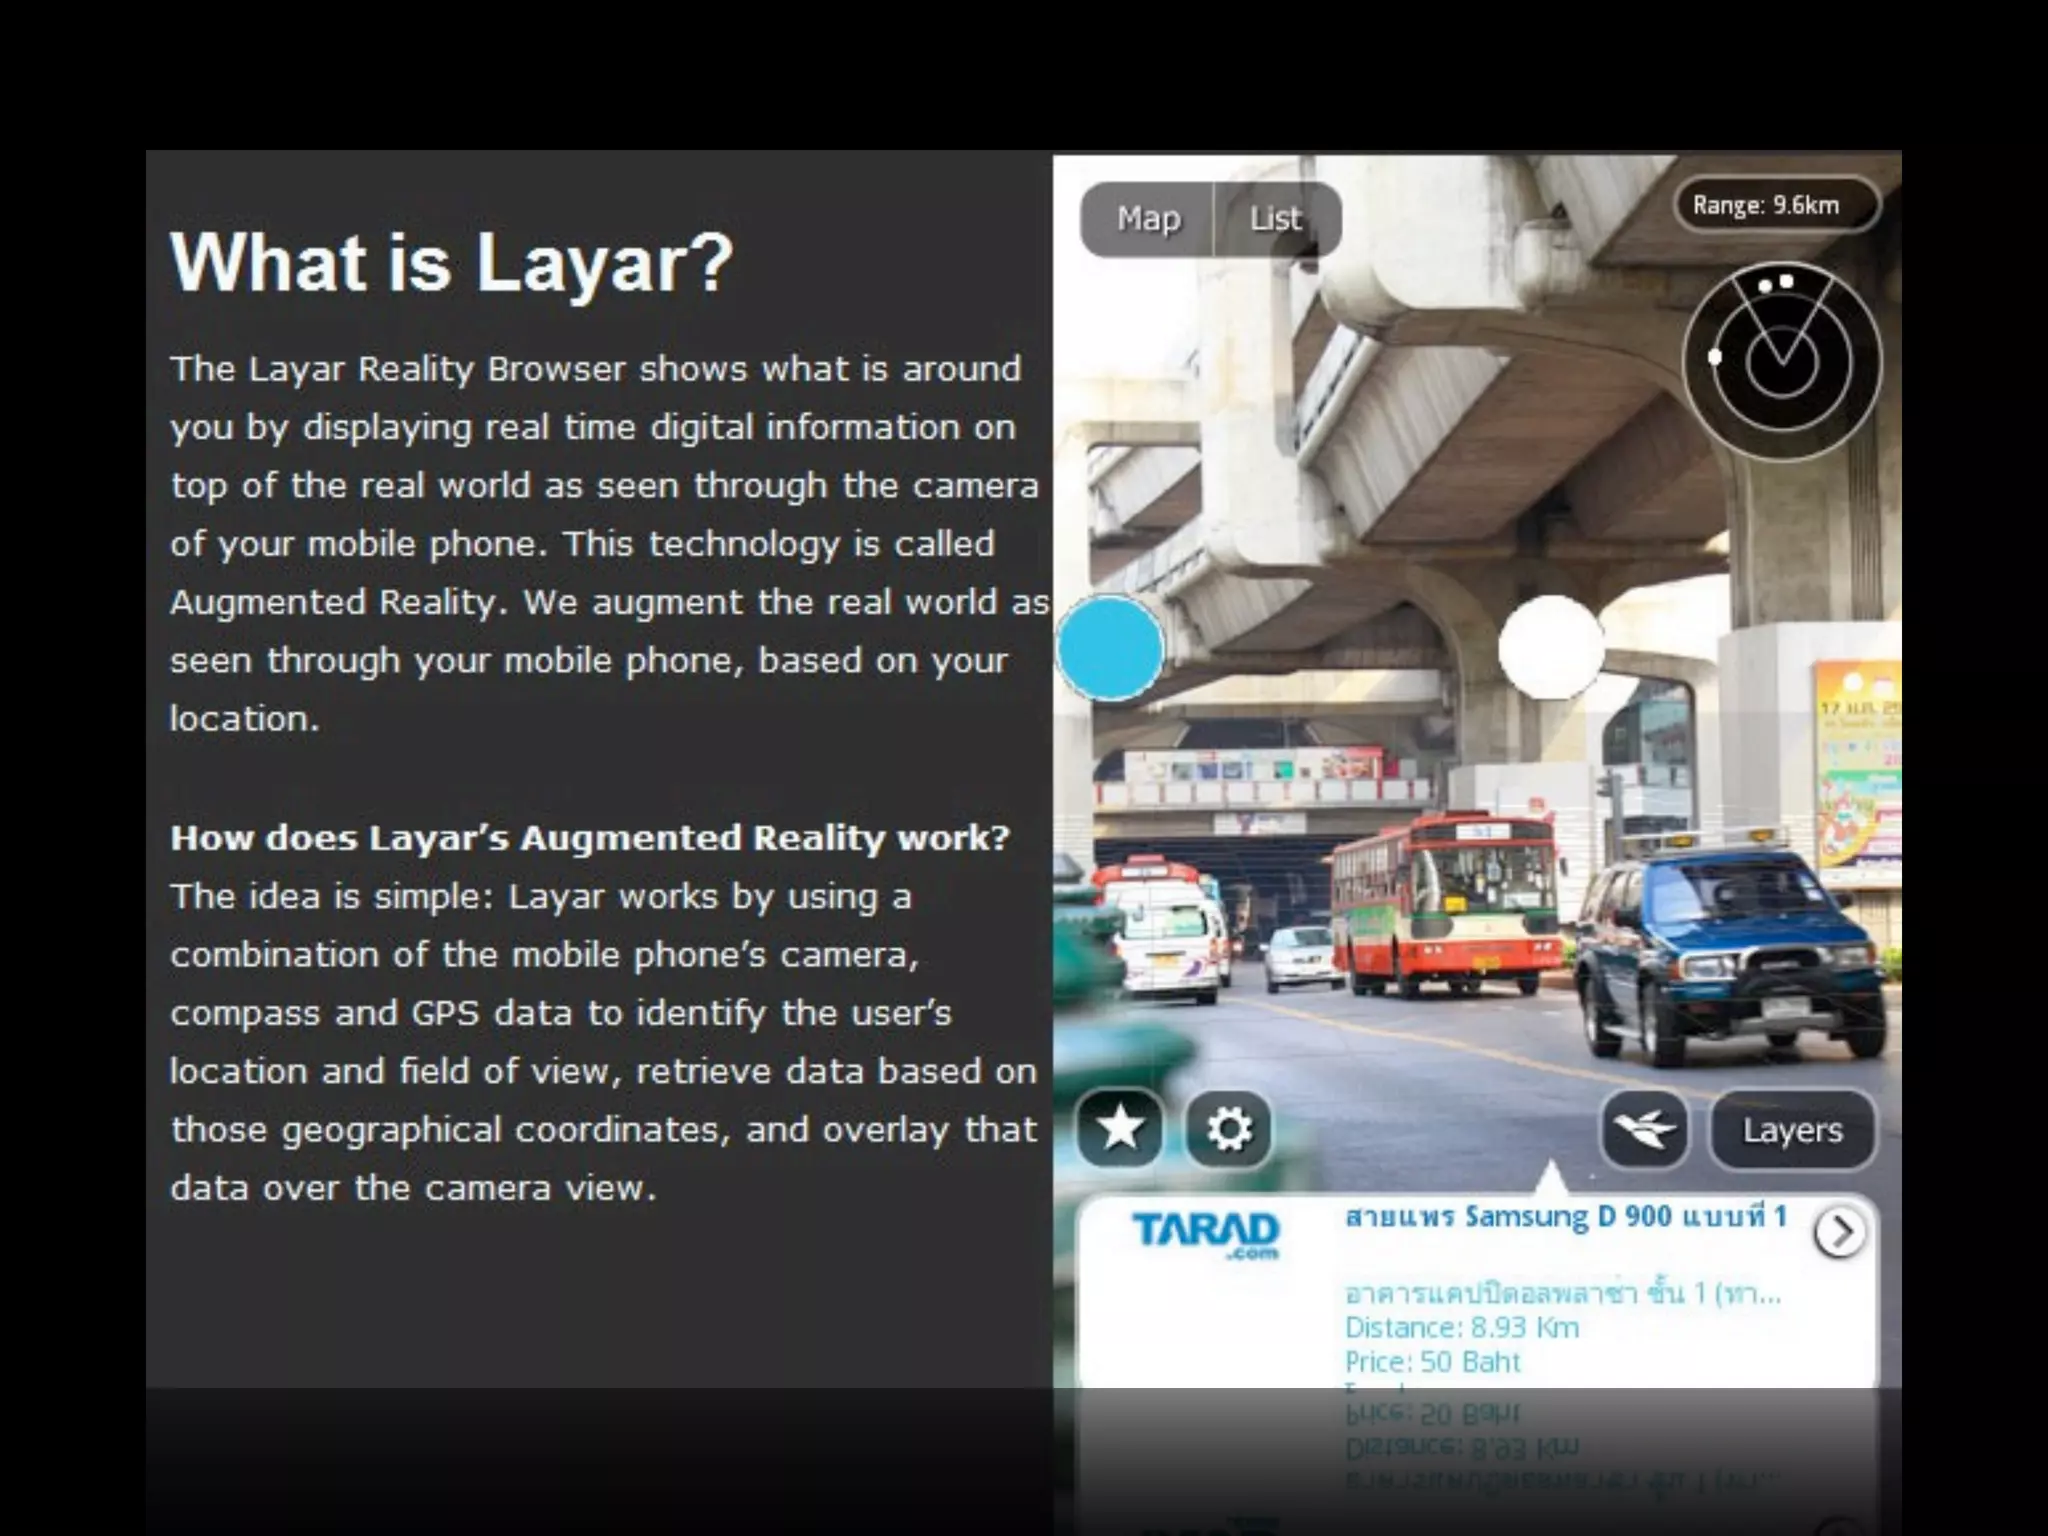Open the gear settings icon
Image resolution: width=2048 pixels, height=1536 pixels.
(x=1229, y=1129)
